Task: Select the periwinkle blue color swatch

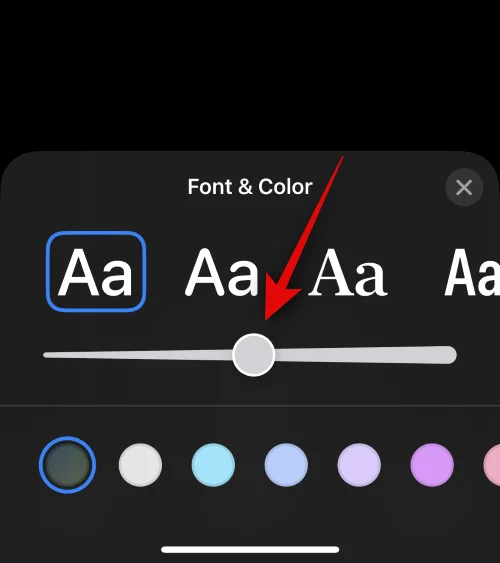Action: (286, 465)
